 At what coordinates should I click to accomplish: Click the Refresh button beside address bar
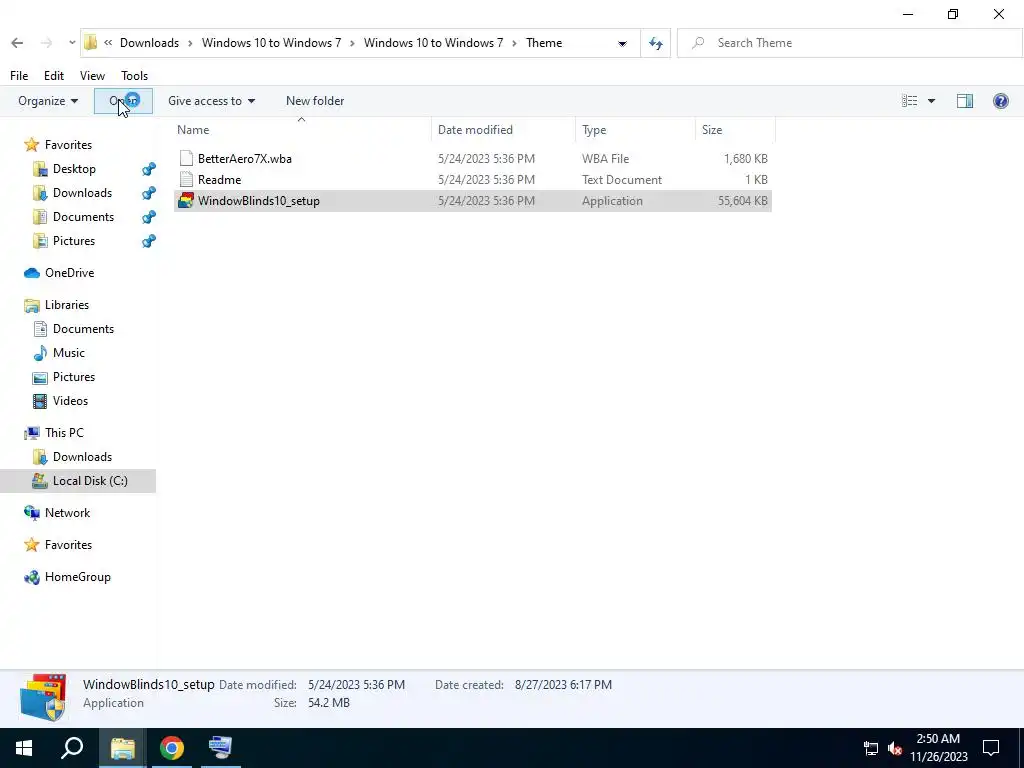pos(656,44)
